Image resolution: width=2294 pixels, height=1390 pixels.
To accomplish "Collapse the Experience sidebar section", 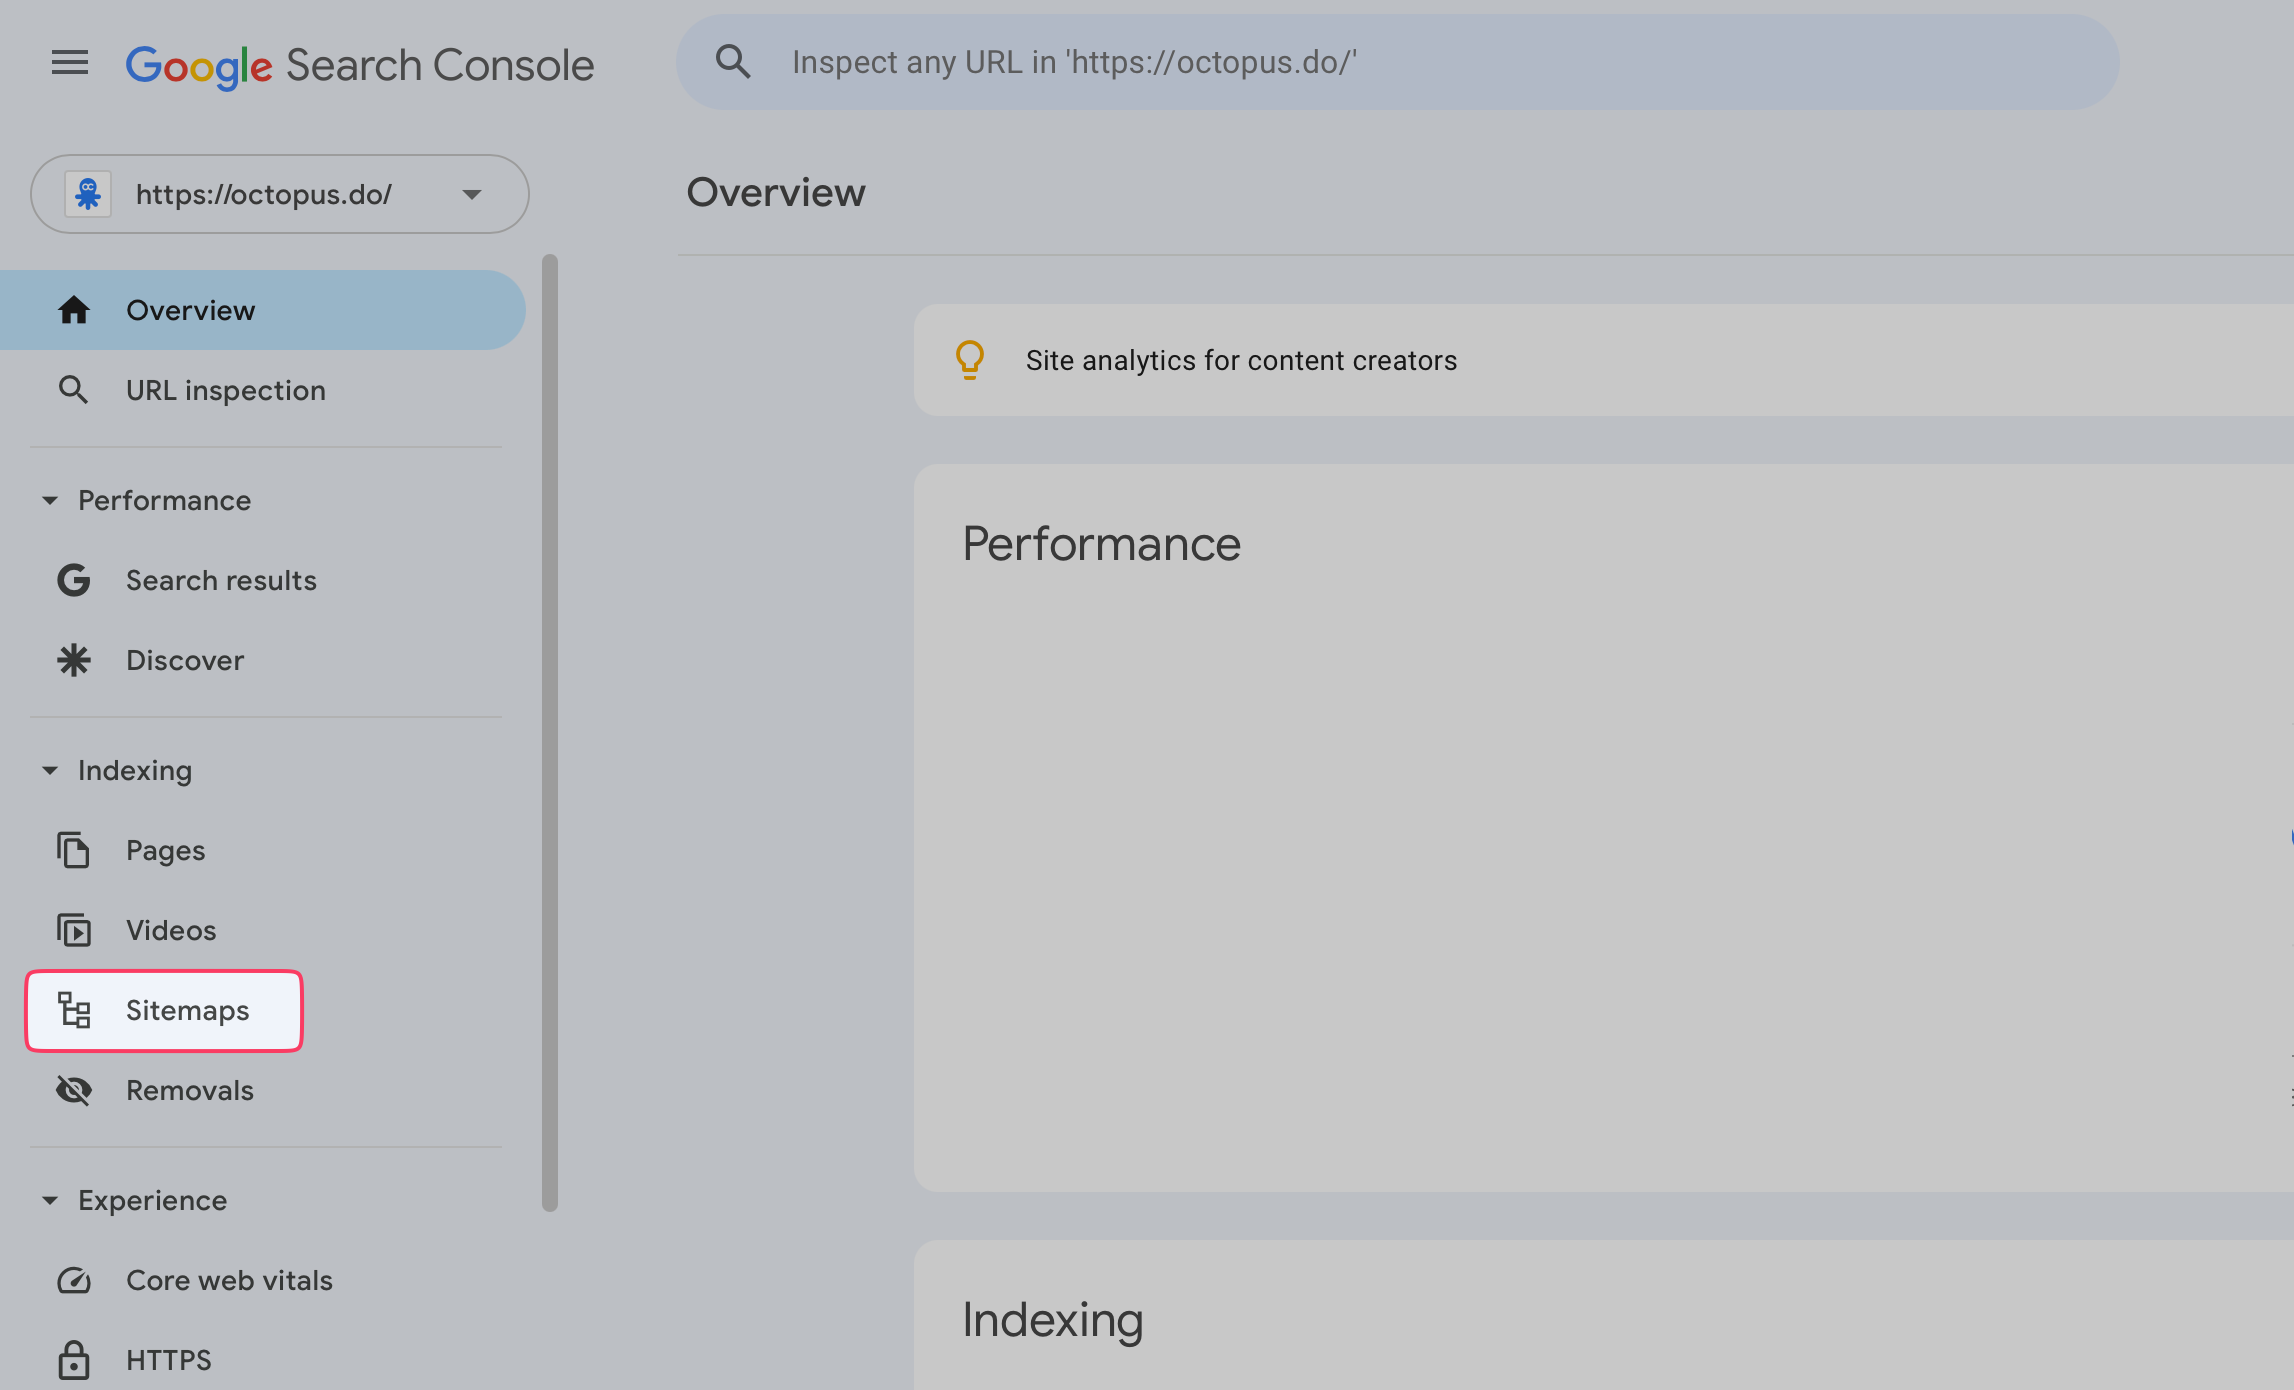I will click(x=50, y=1200).
